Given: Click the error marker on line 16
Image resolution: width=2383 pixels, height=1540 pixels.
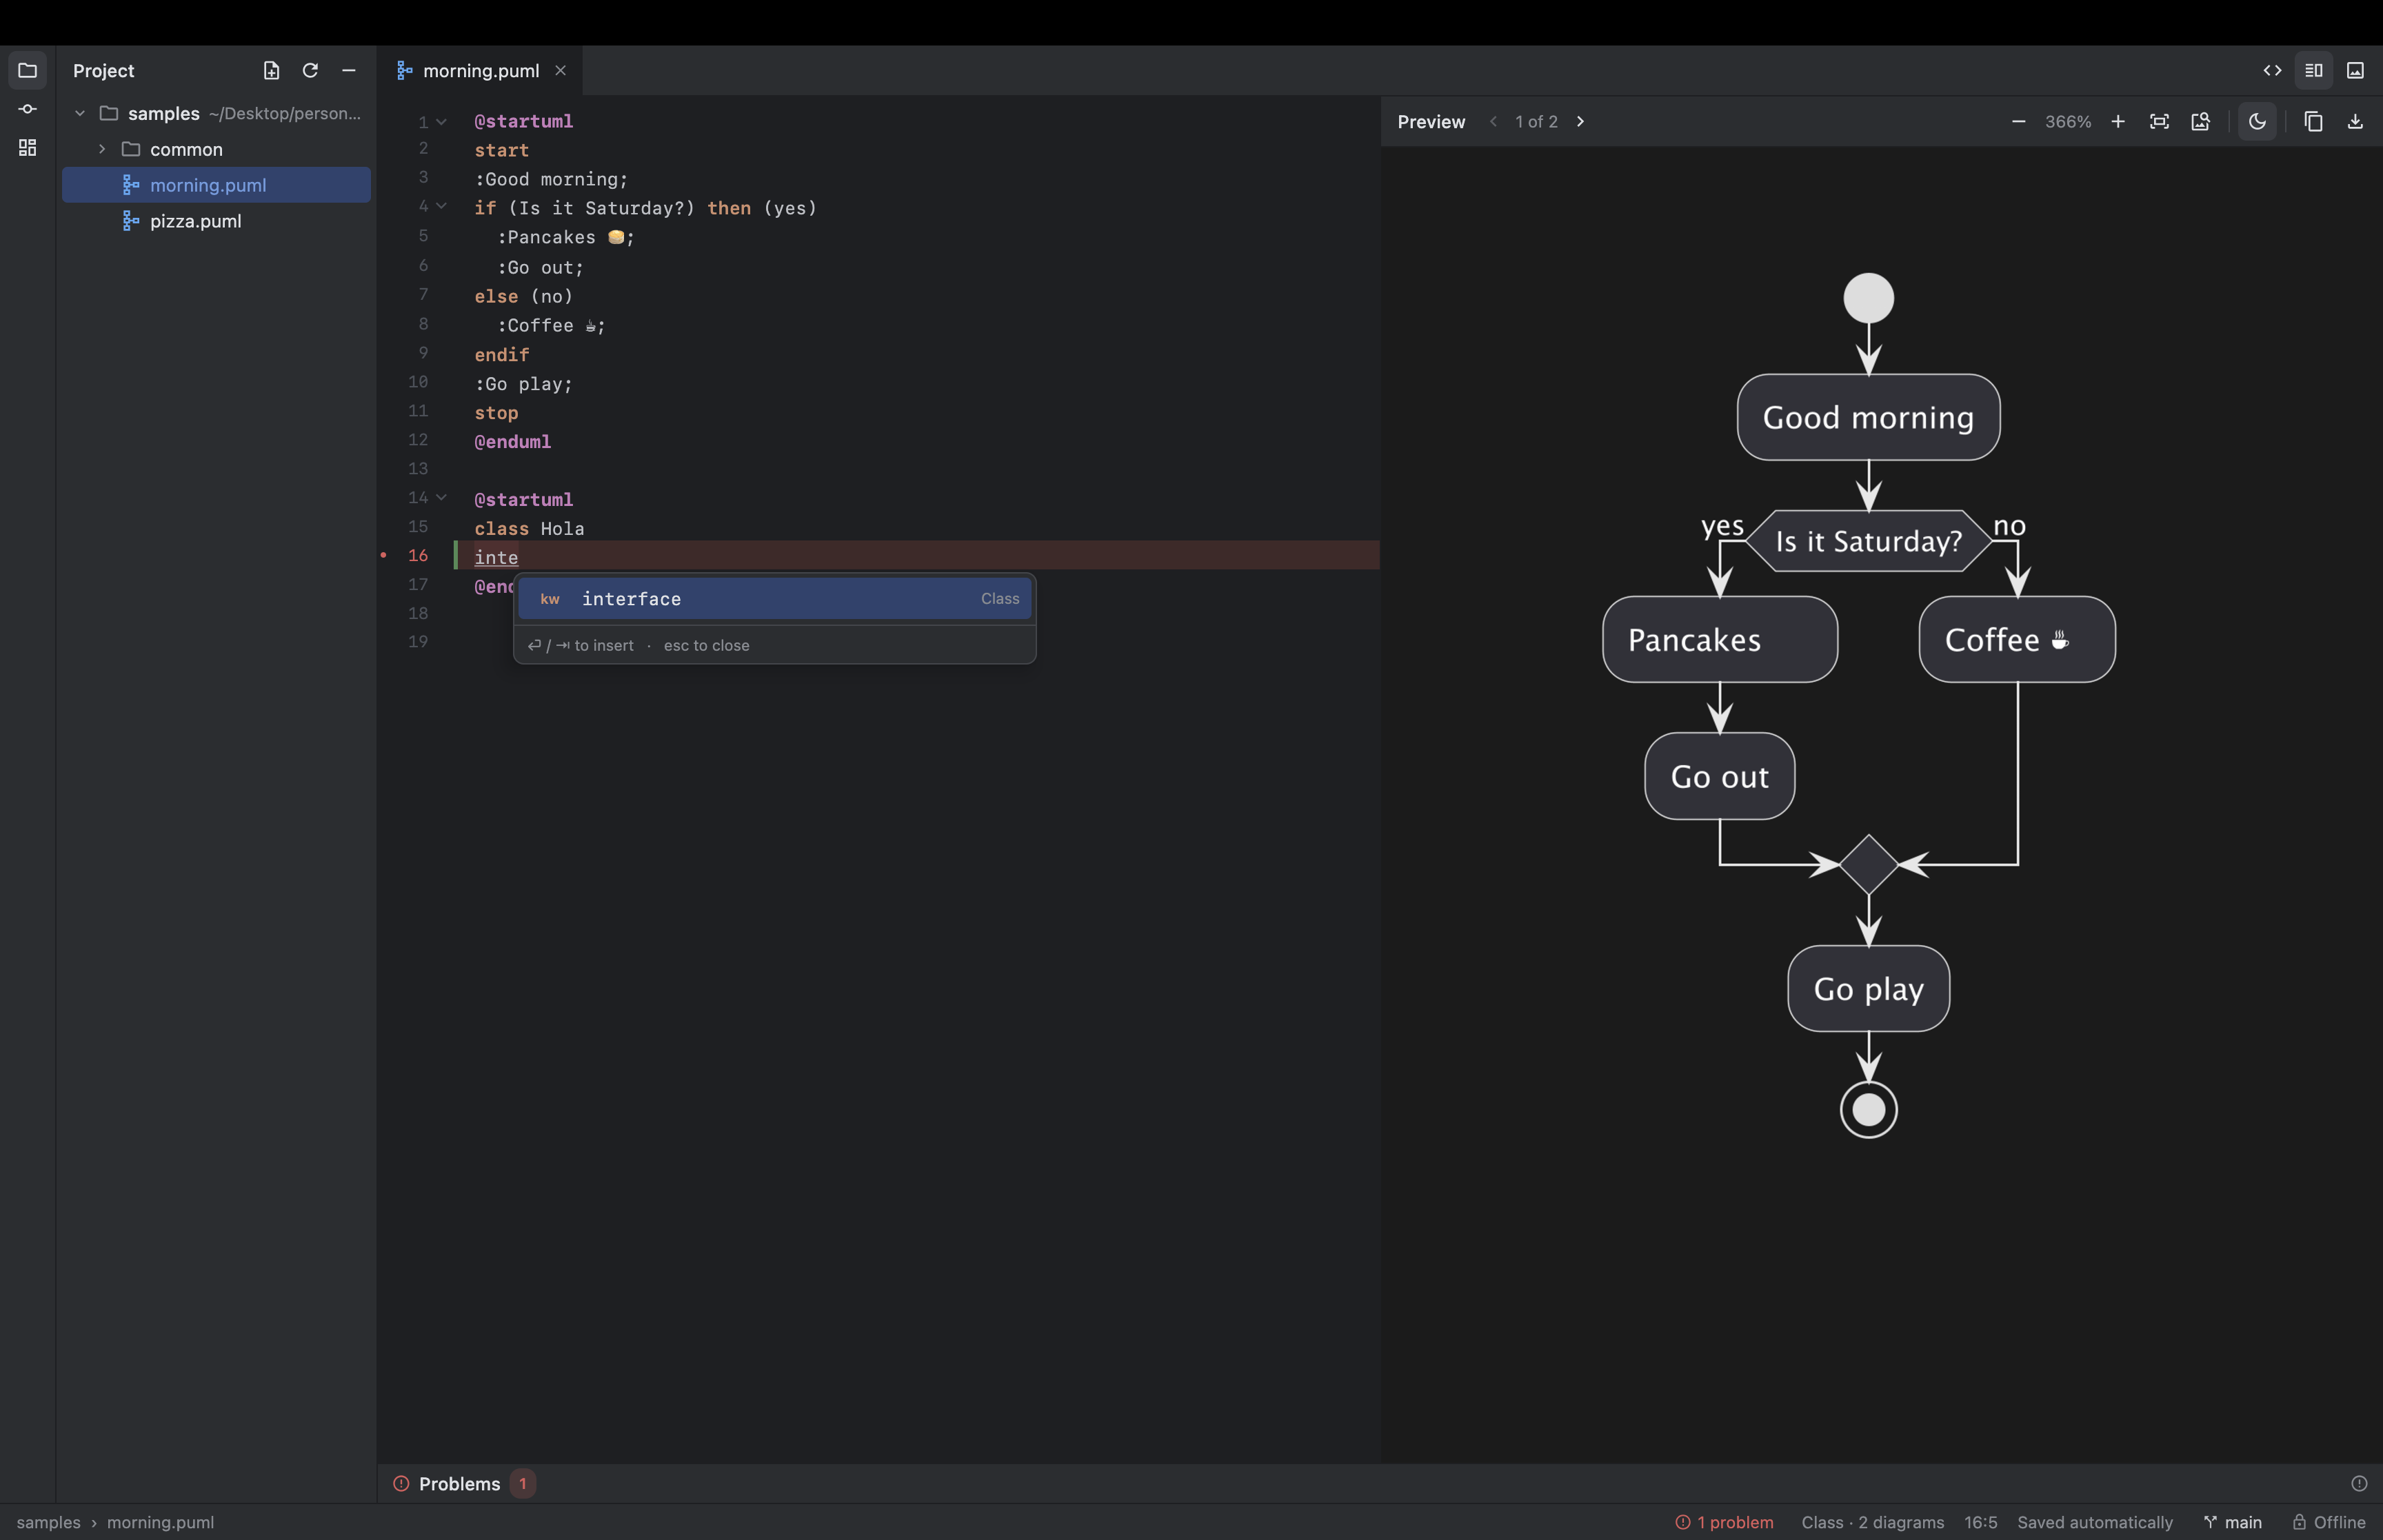Looking at the screenshot, I should [x=383, y=555].
